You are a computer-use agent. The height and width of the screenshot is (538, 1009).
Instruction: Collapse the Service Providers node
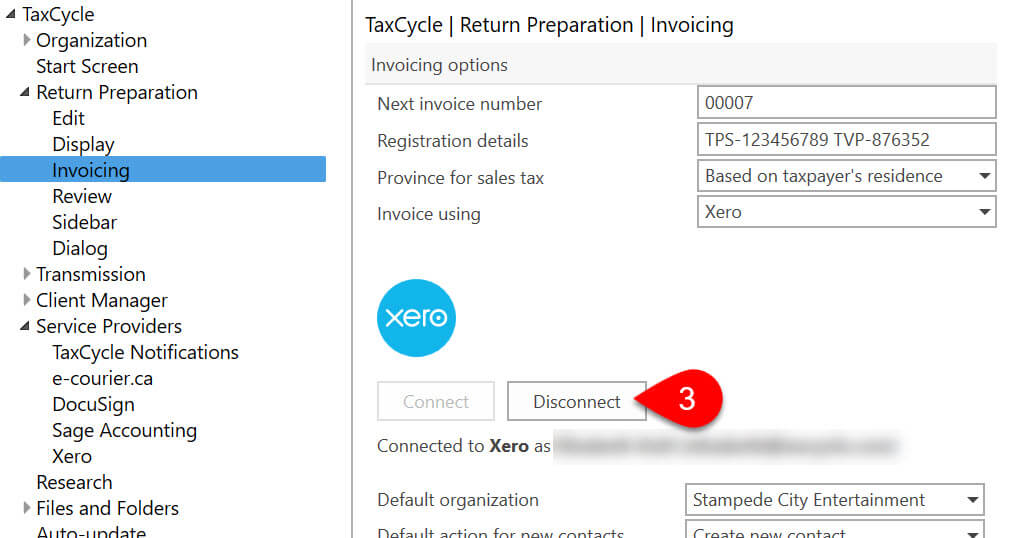(x=25, y=327)
